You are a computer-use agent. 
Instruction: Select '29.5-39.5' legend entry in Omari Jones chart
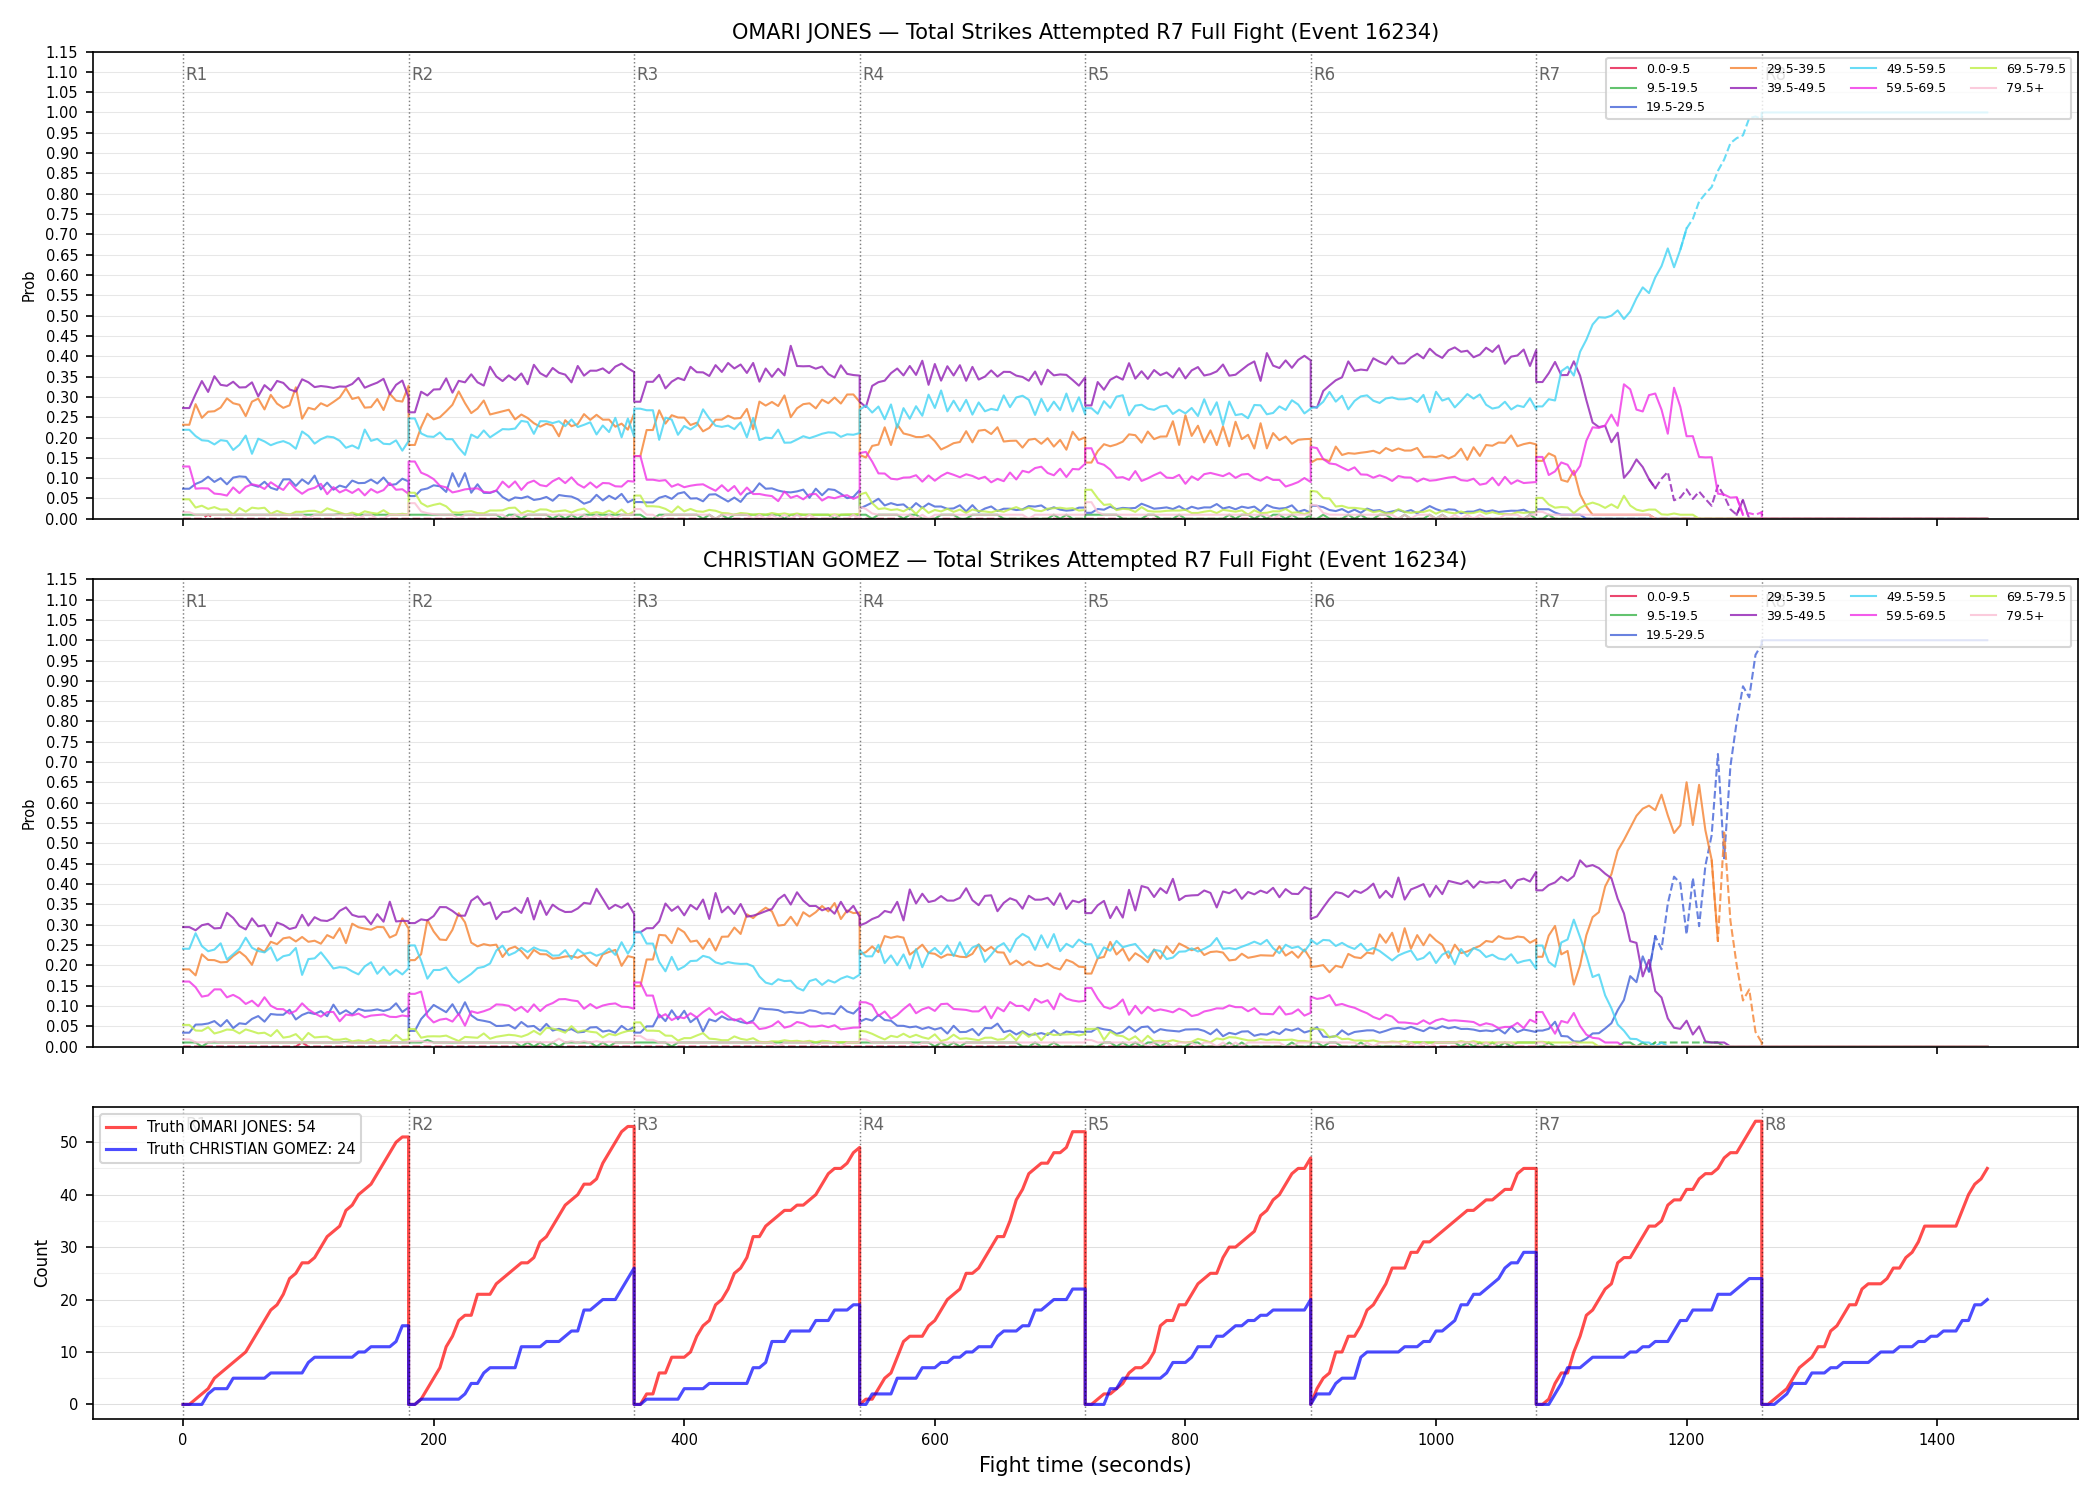click(1777, 69)
